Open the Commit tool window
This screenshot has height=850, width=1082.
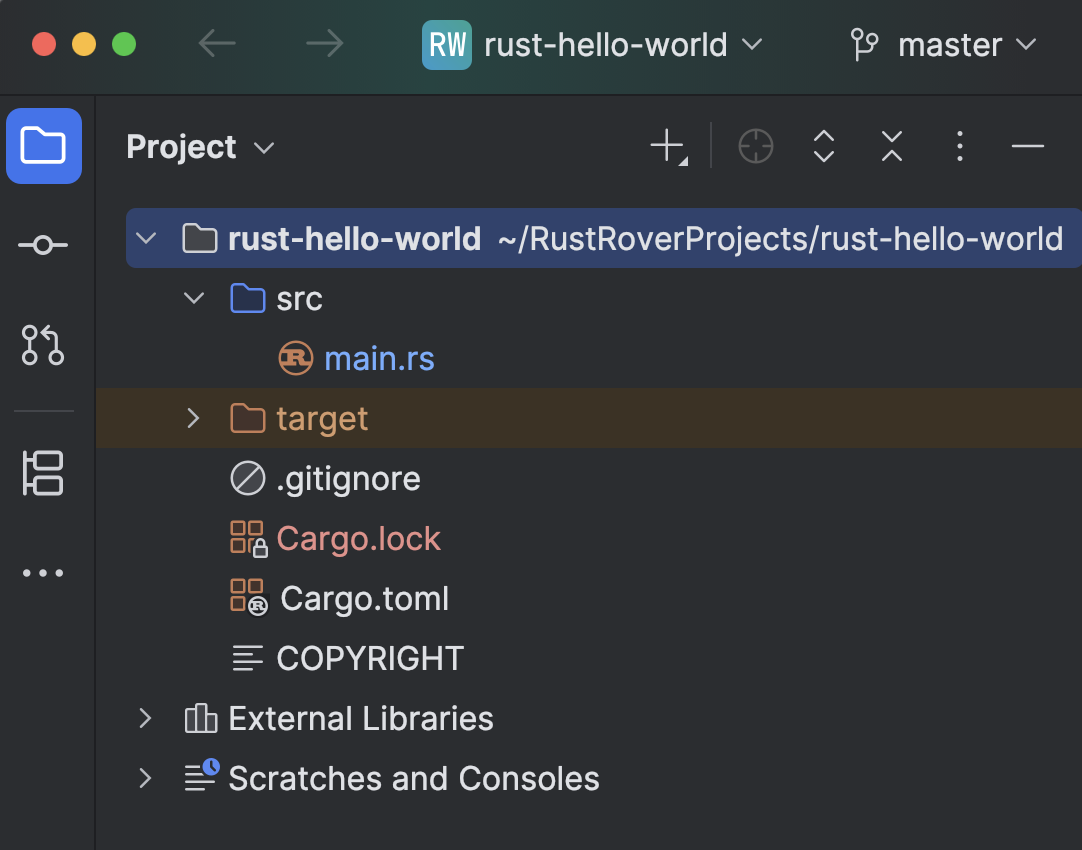pyautogui.click(x=44, y=244)
